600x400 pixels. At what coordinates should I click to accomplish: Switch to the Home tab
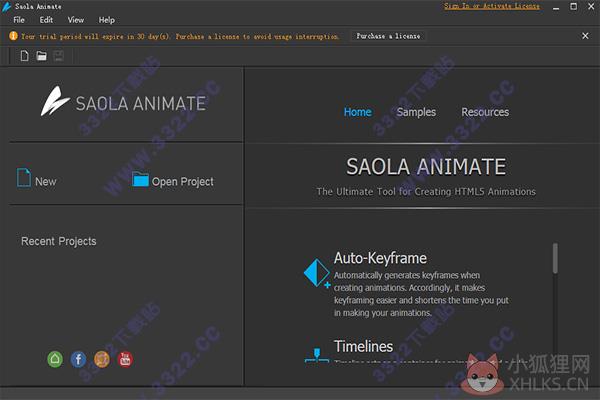click(357, 112)
